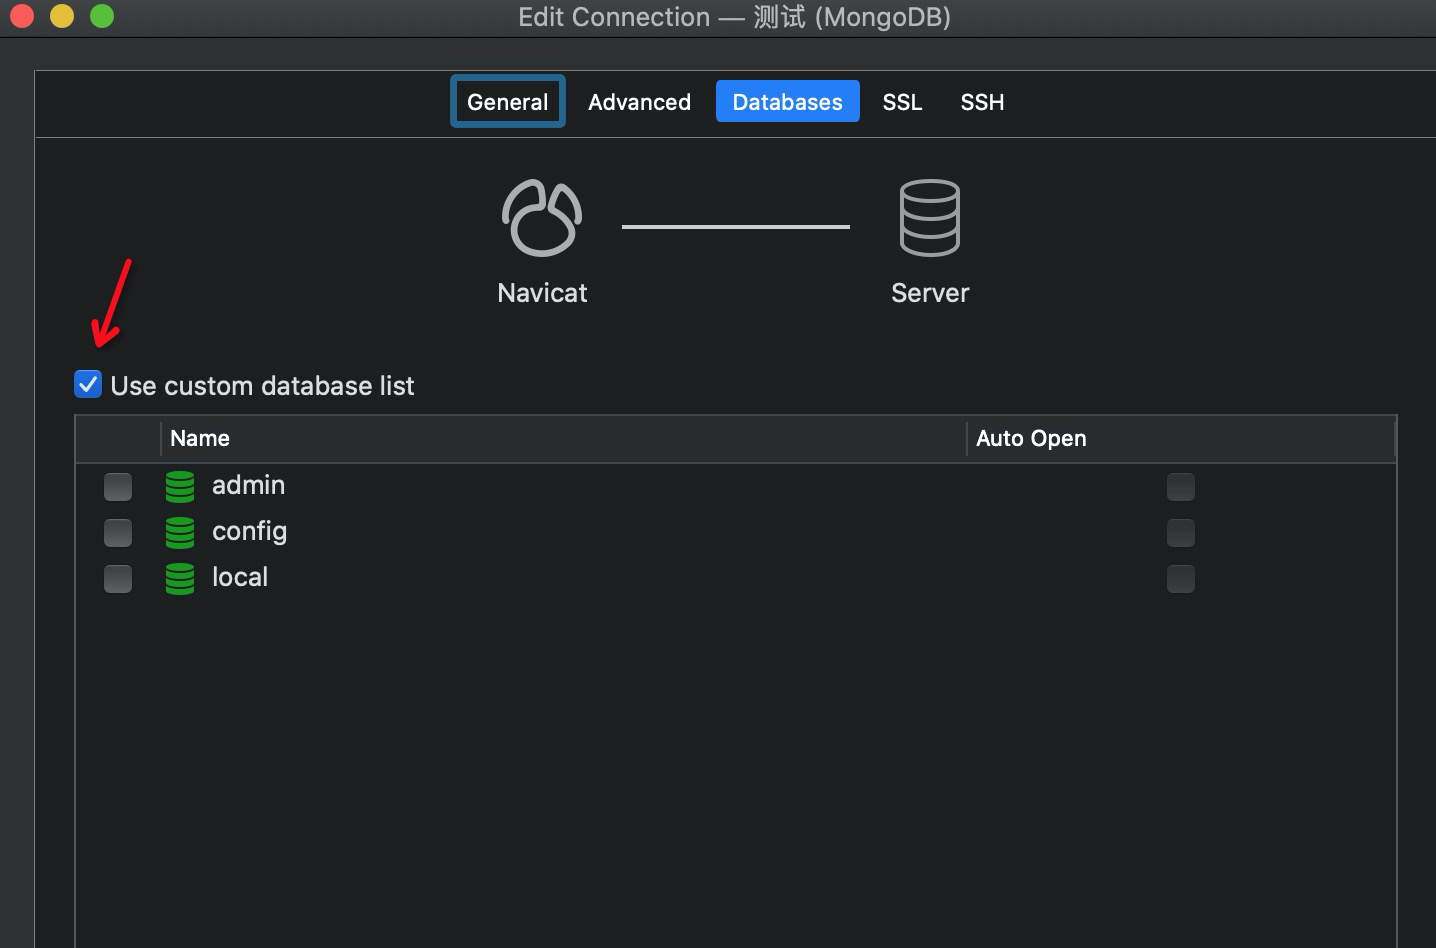
Task: Click the Use custom database list label
Action: click(x=262, y=386)
